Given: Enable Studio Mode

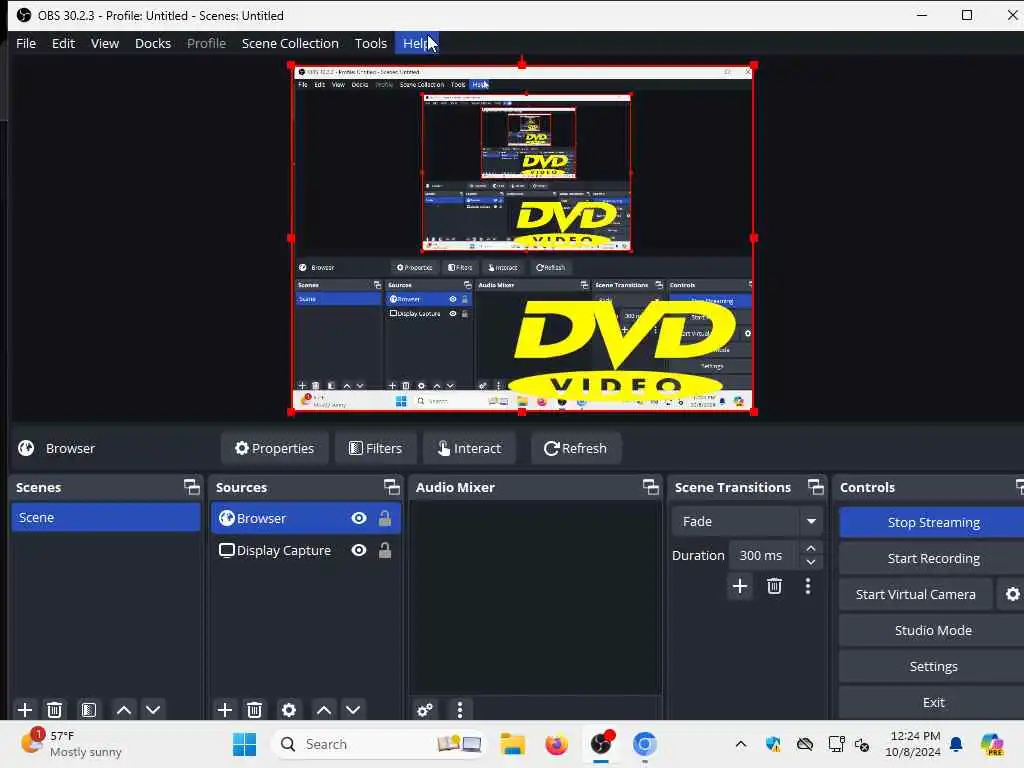Looking at the screenshot, I should [x=933, y=630].
